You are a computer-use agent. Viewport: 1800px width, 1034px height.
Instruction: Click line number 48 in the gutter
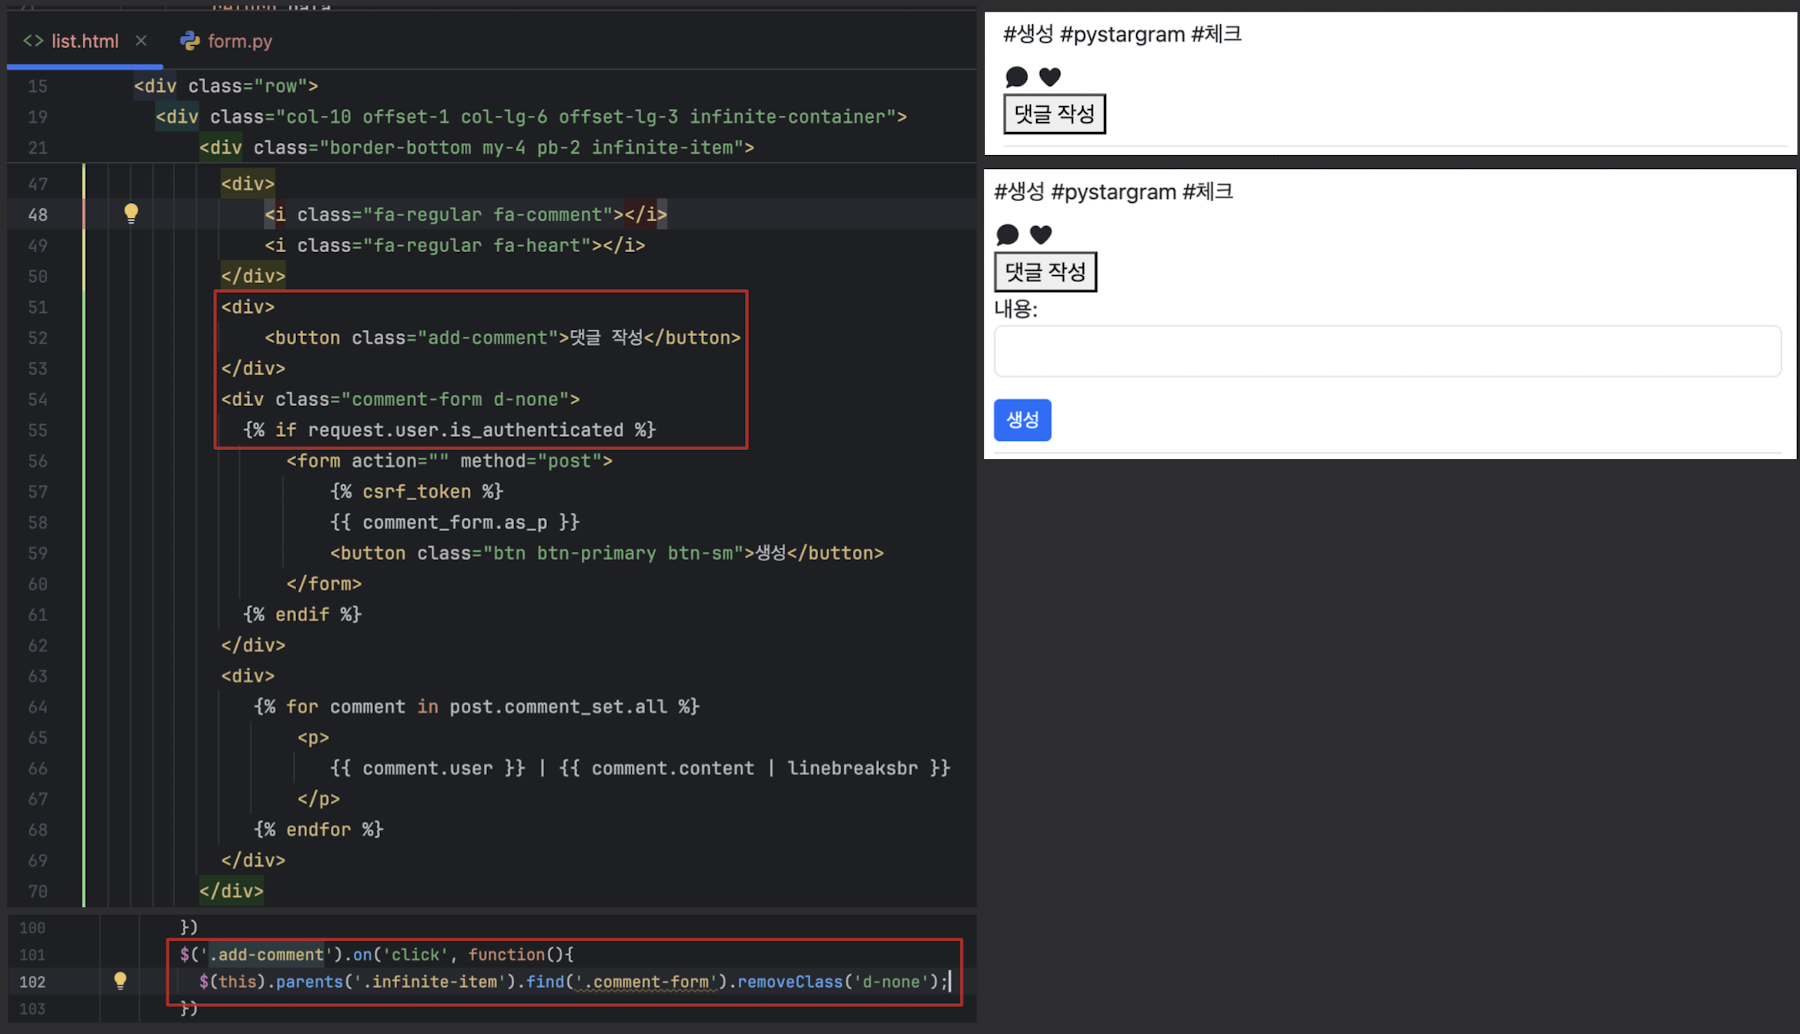pos(38,214)
